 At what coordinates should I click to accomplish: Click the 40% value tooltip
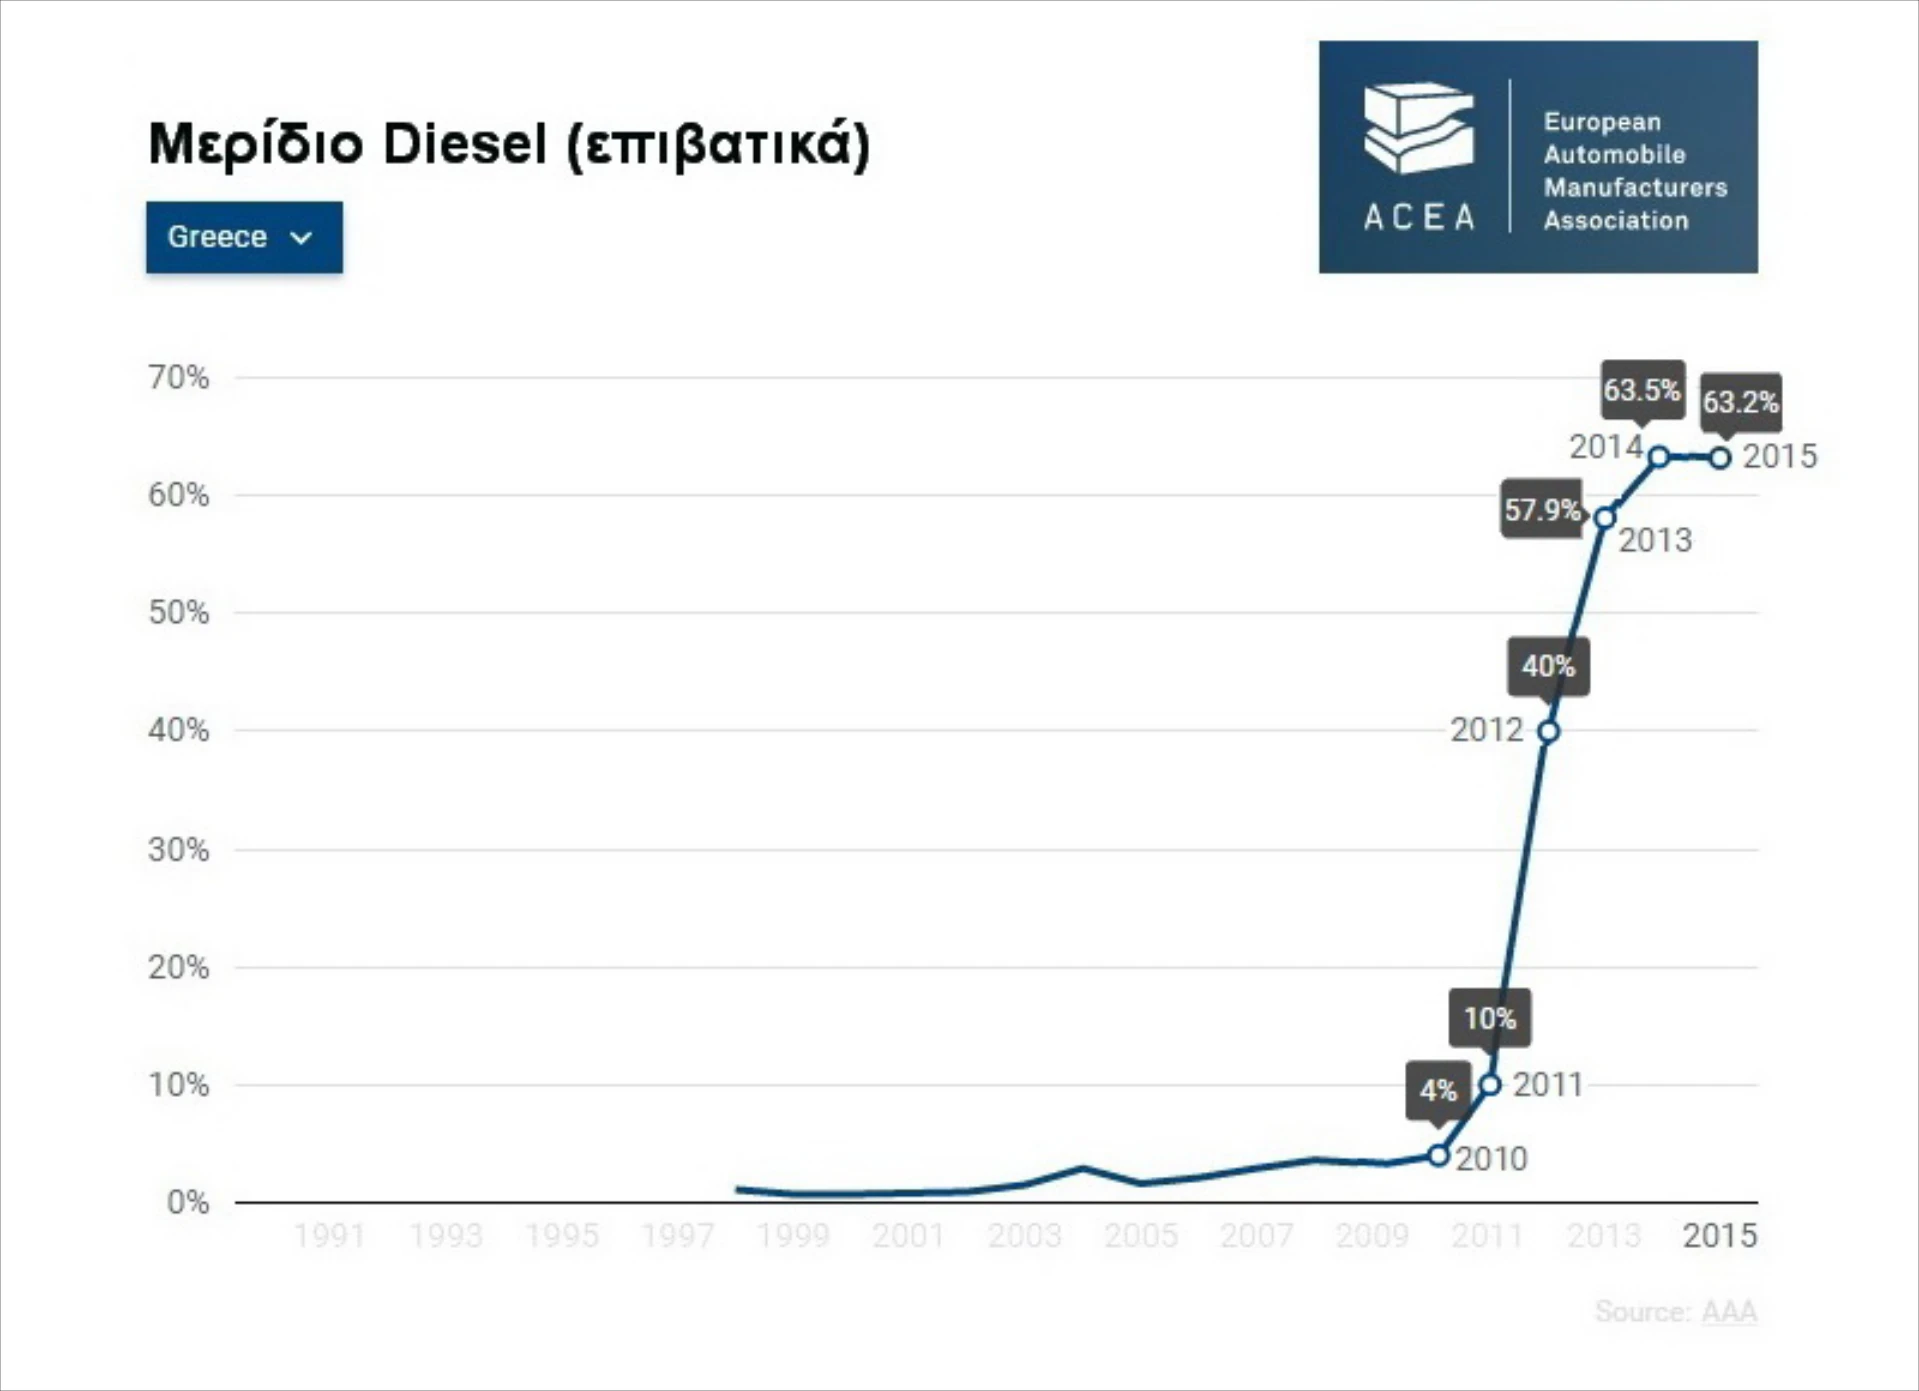pyautogui.click(x=1548, y=666)
